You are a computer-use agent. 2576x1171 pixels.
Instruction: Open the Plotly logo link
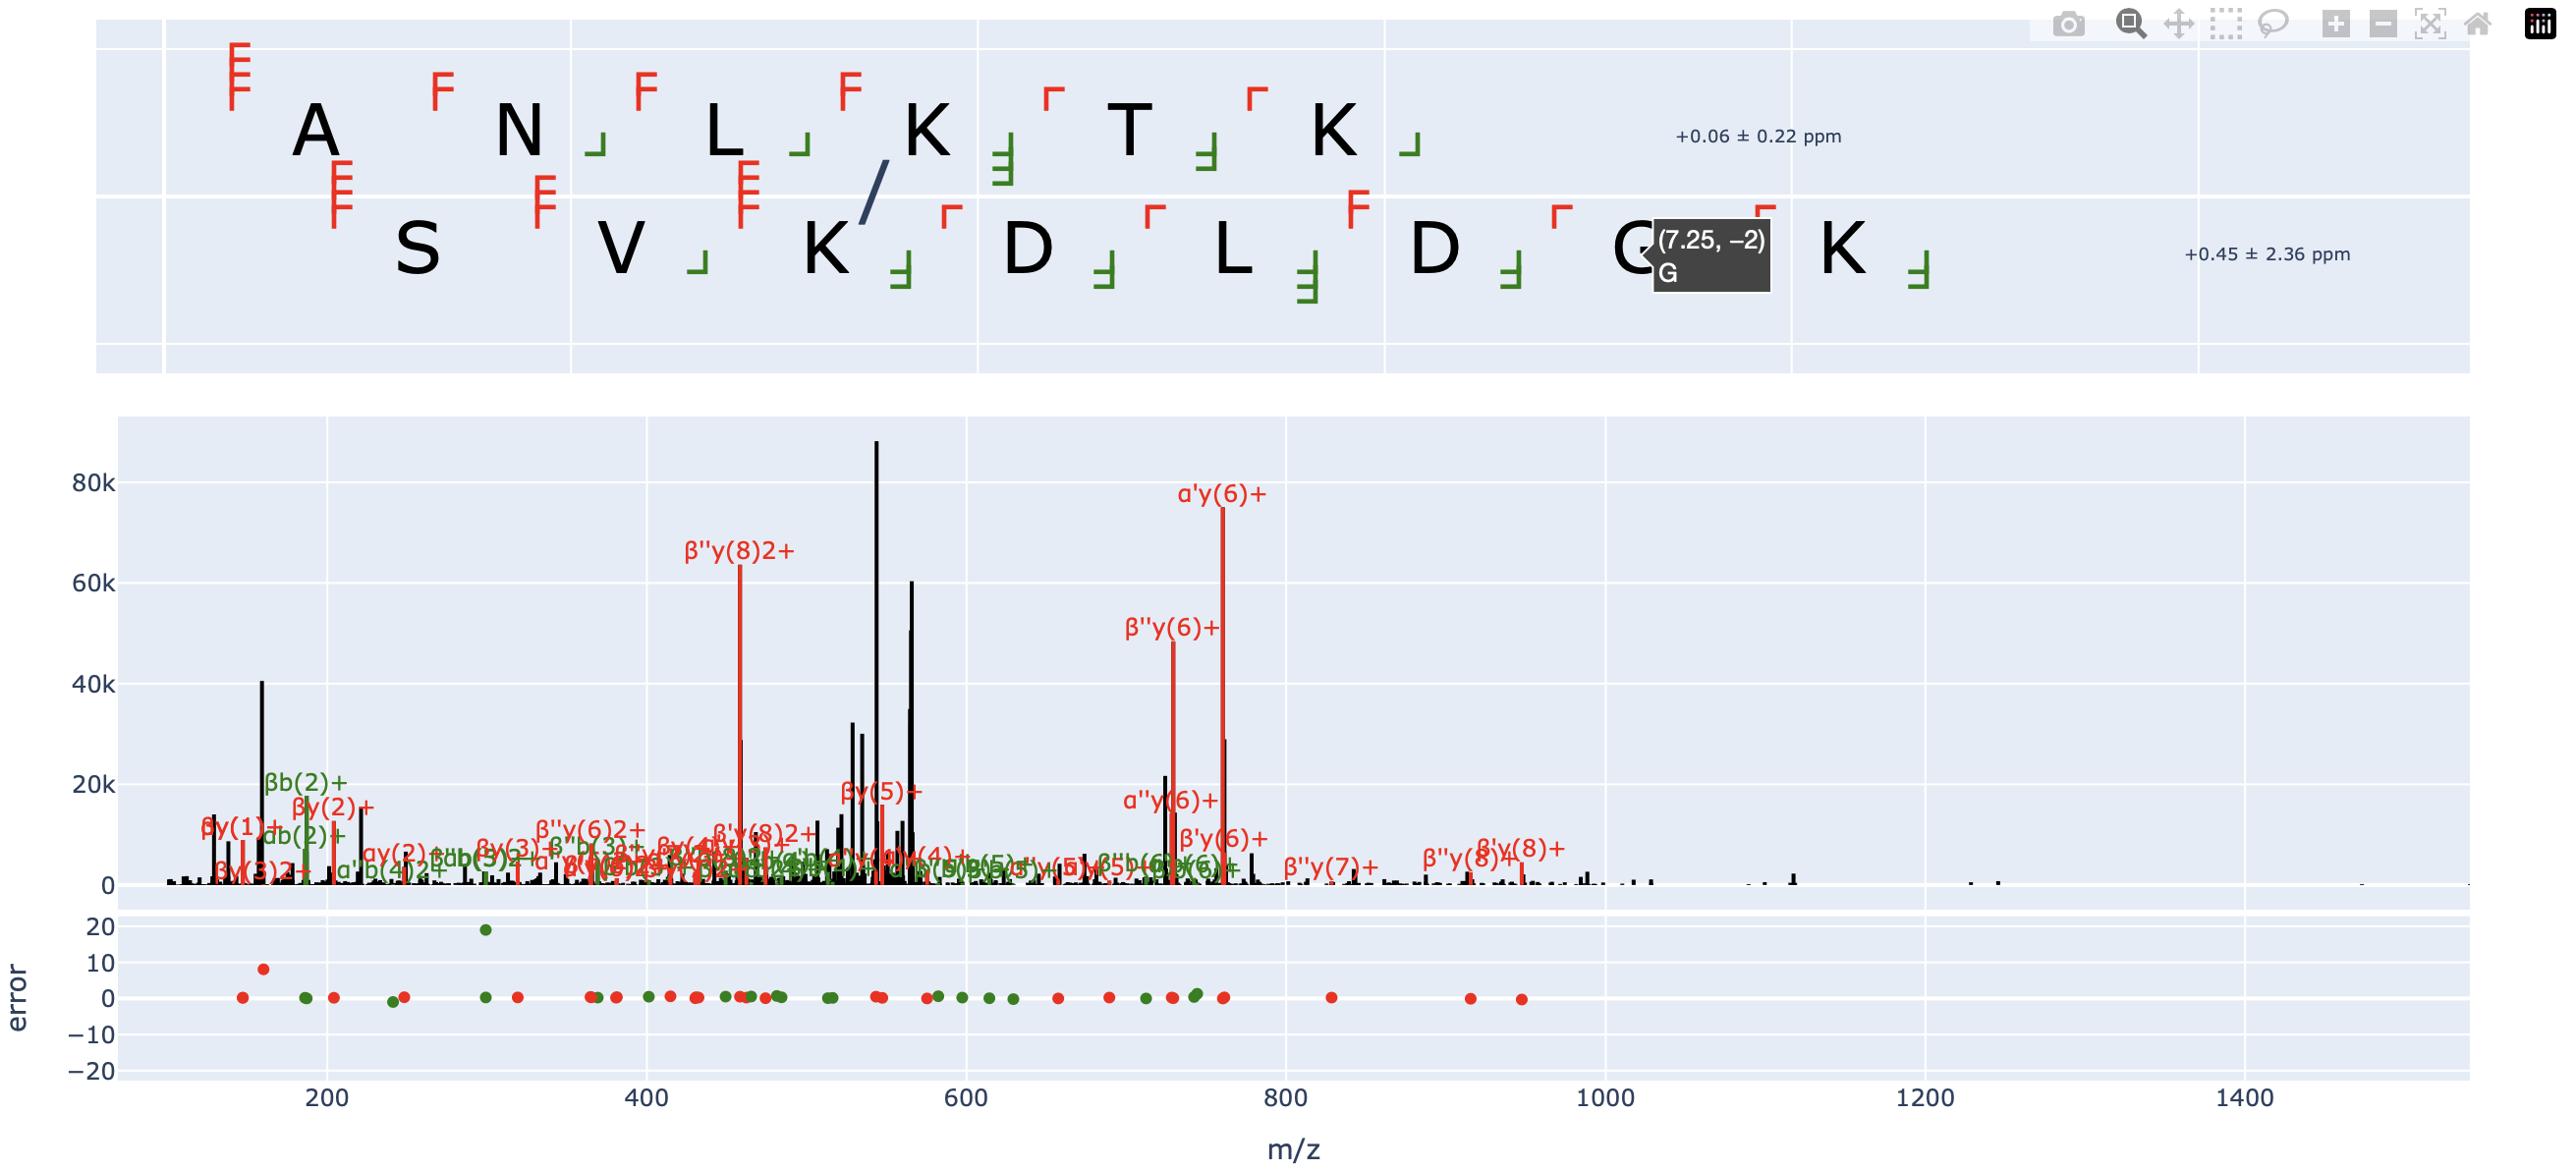[x=2540, y=24]
